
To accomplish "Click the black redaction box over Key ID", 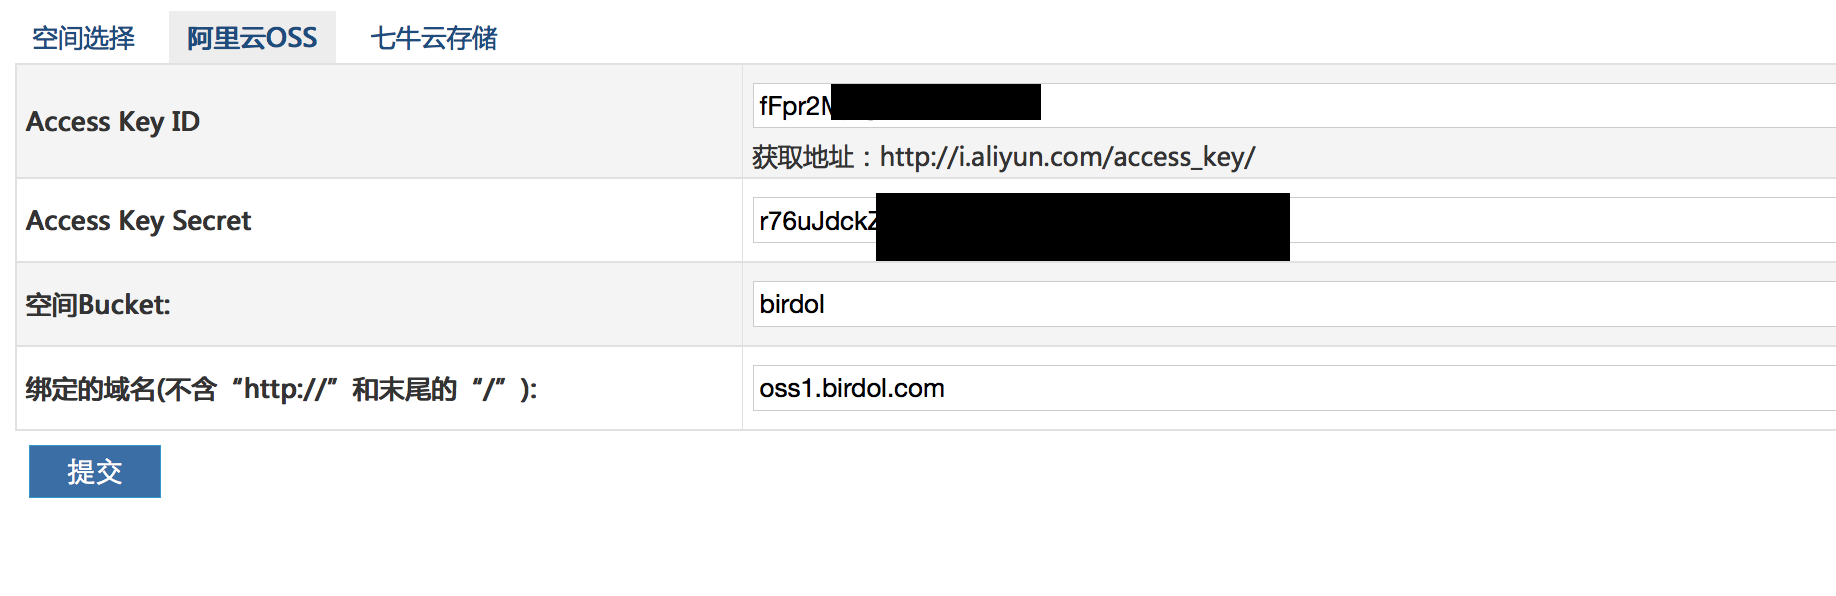I will pos(936,102).
